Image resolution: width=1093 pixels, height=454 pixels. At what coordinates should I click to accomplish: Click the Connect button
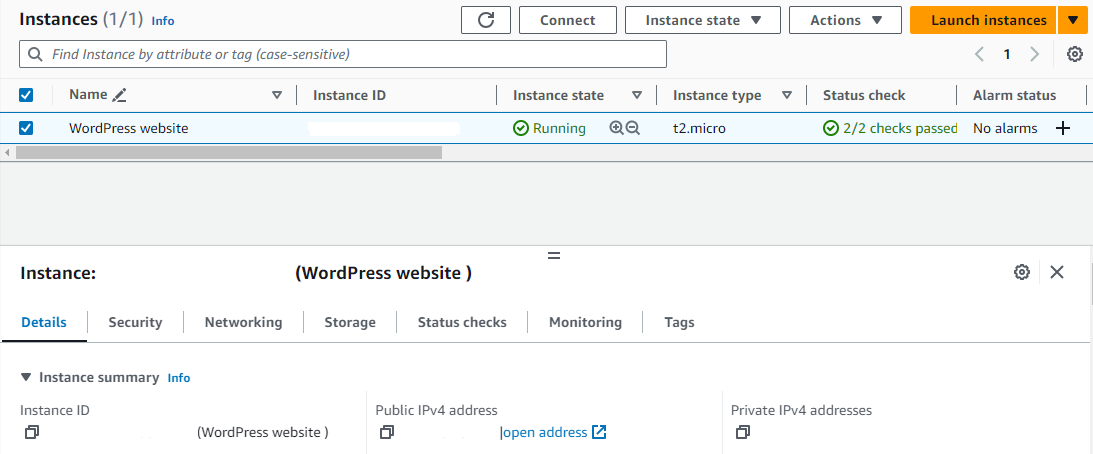tap(567, 20)
